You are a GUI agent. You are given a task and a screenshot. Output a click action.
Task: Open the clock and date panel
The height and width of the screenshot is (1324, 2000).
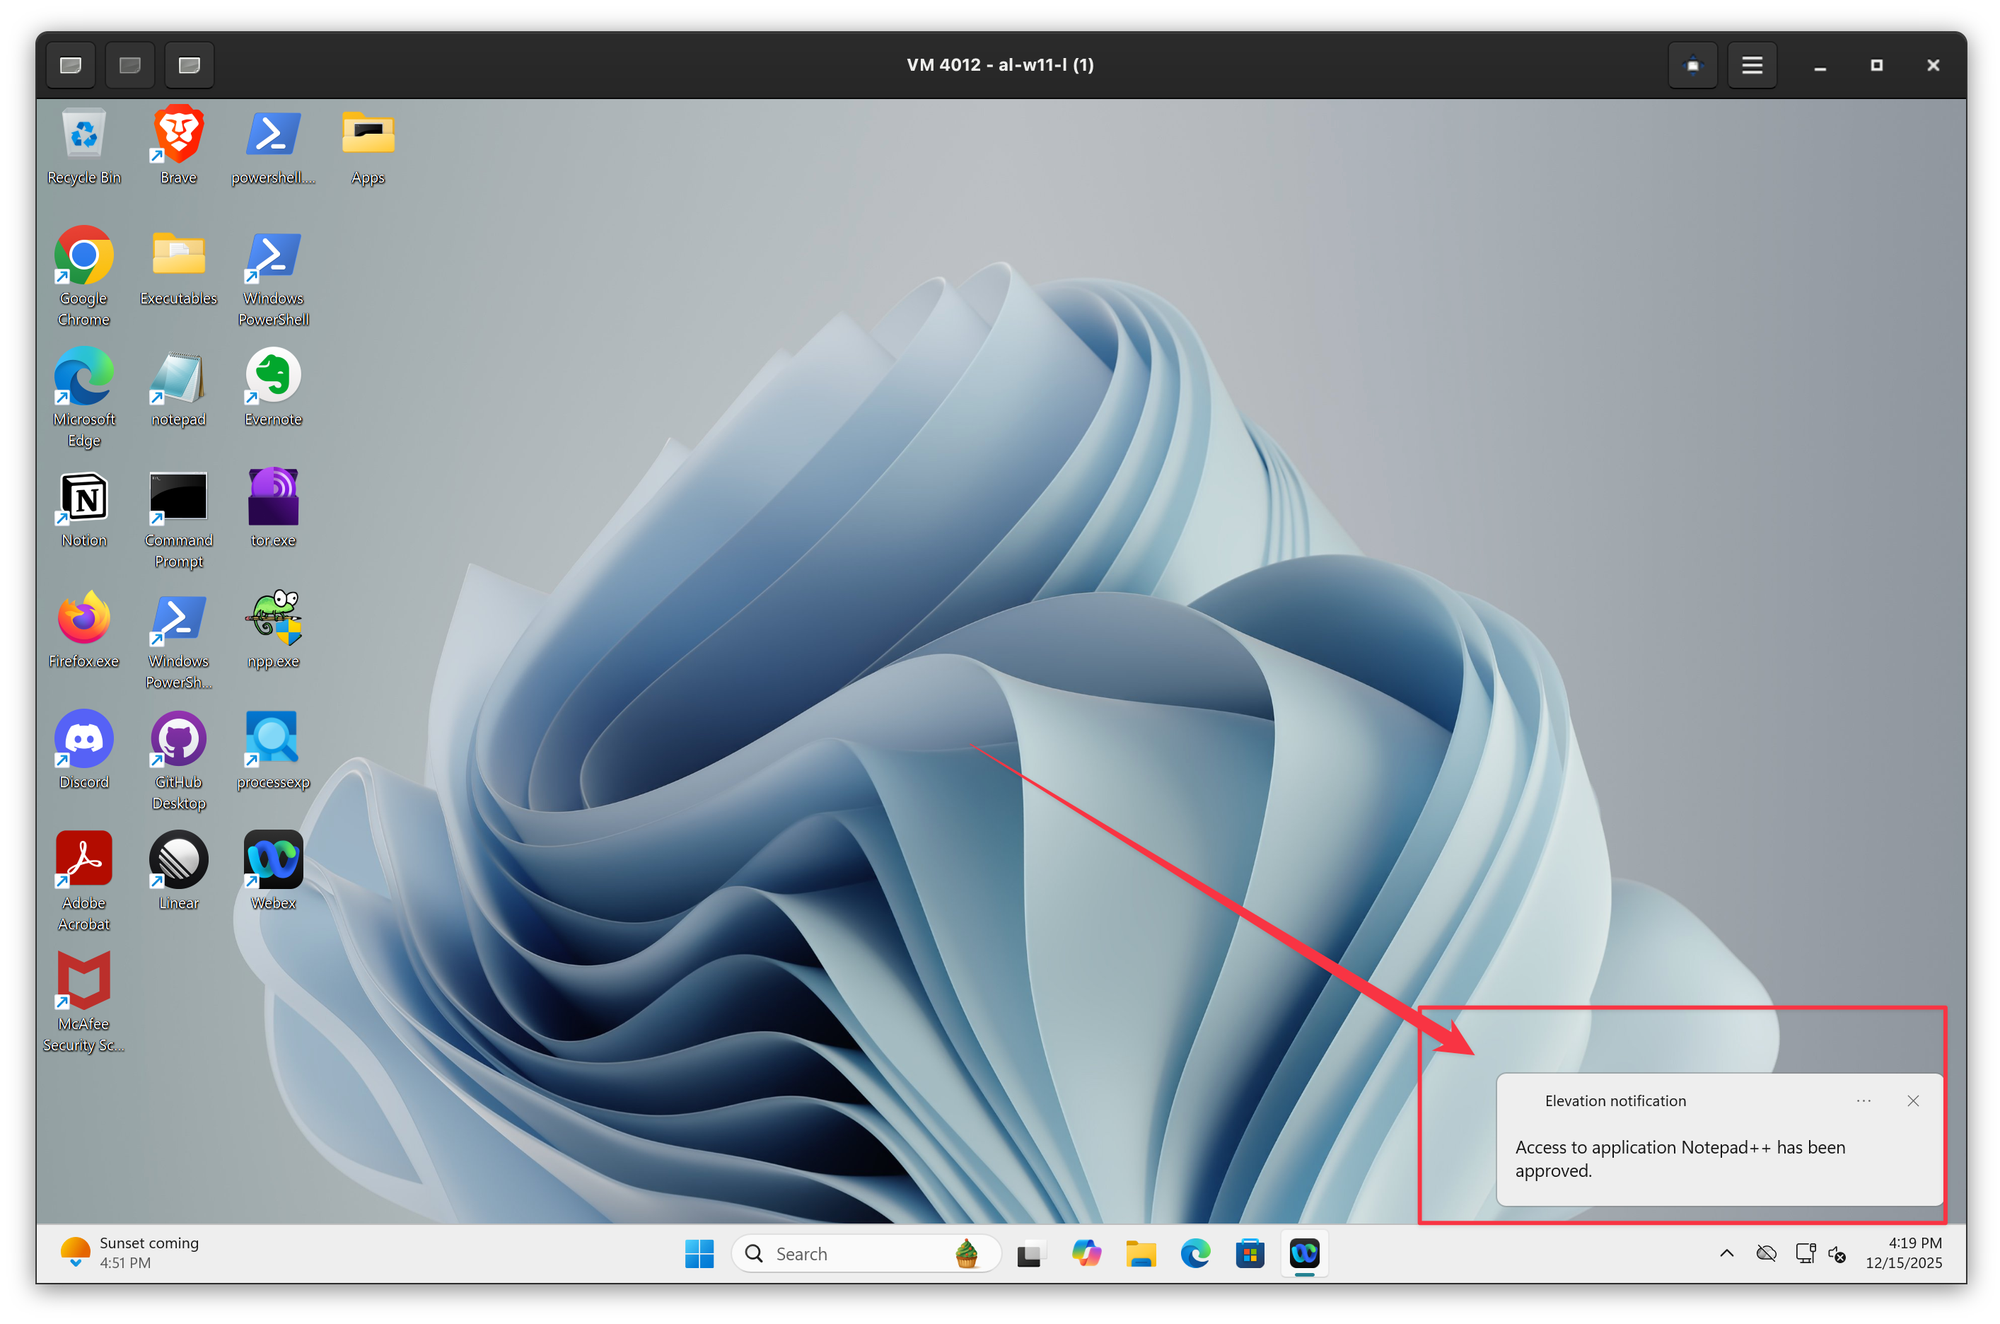[1903, 1253]
